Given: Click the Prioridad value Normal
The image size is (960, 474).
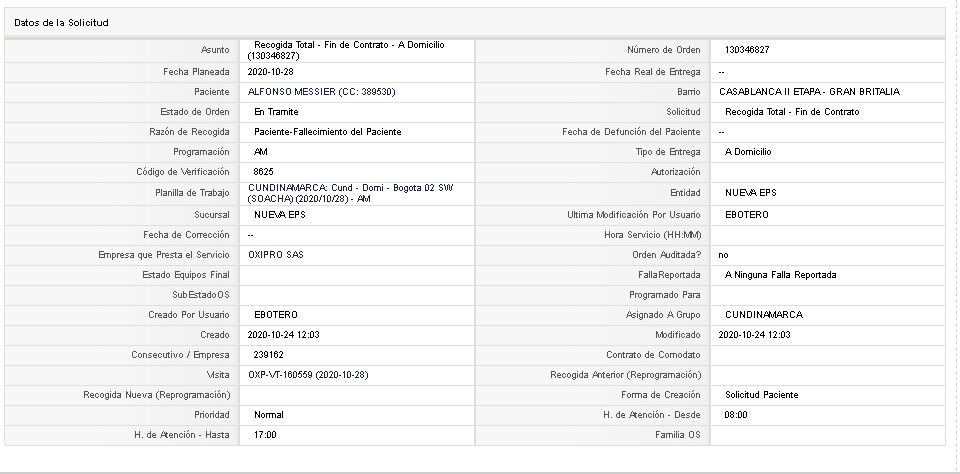Looking at the screenshot, I should point(269,415).
